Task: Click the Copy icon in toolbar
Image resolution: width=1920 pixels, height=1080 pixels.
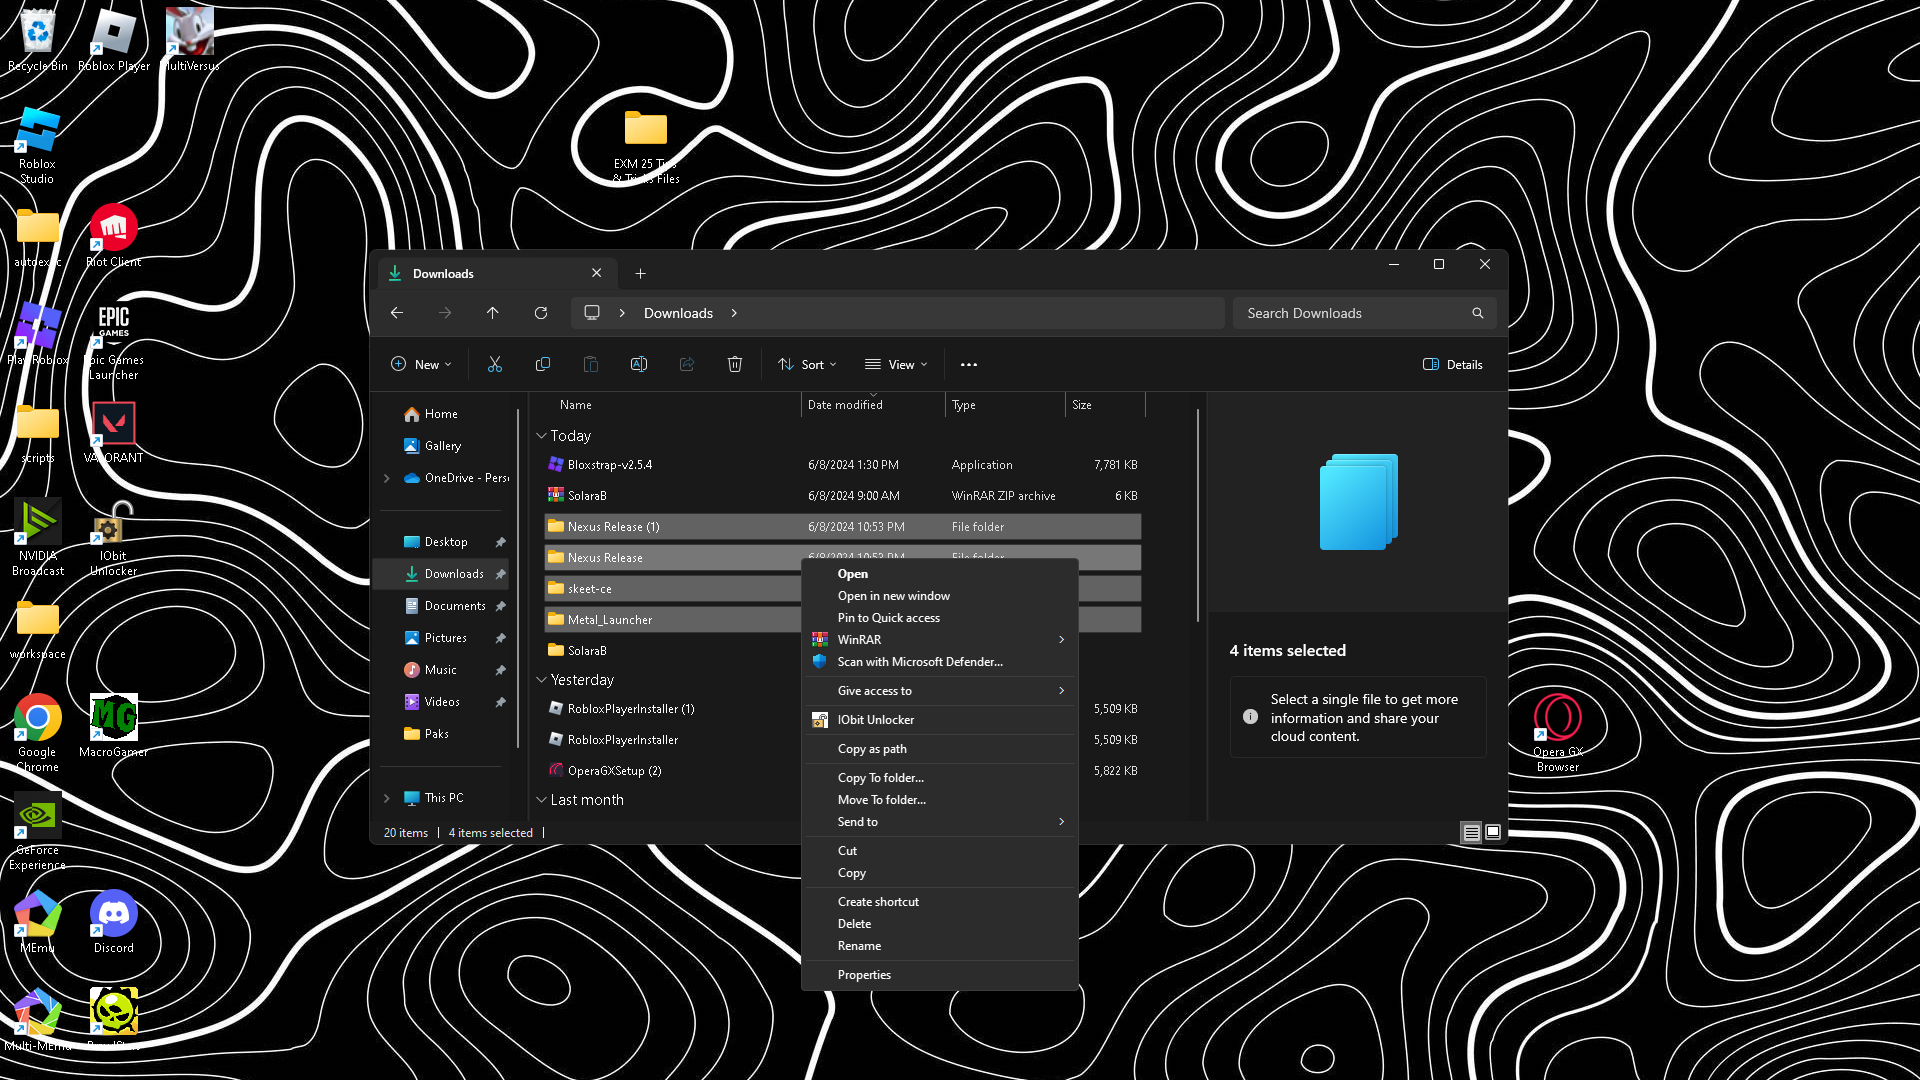Action: point(543,365)
